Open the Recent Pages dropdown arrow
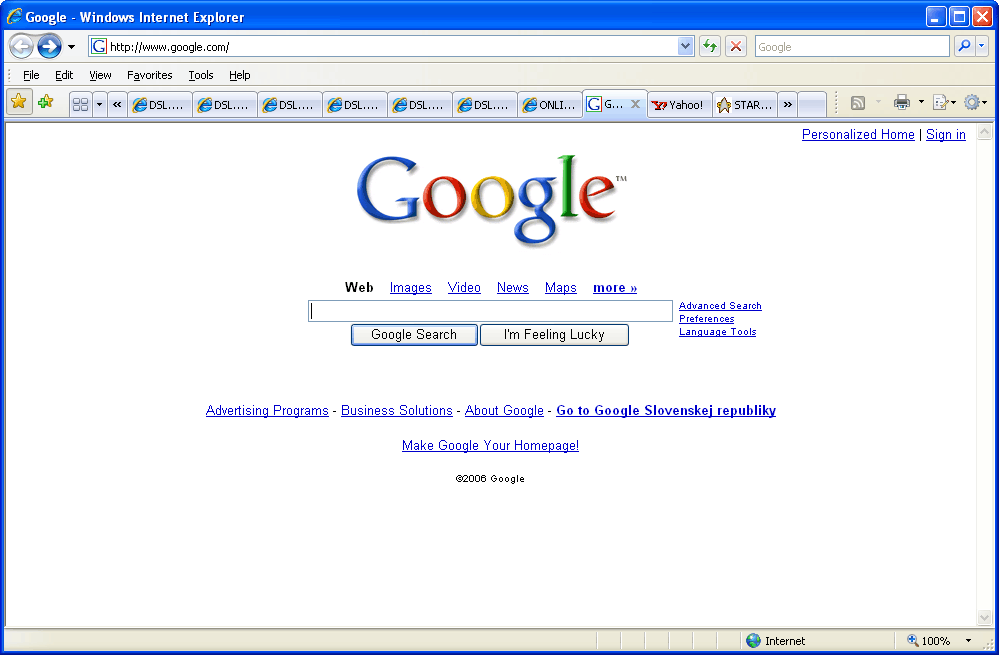This screenshot has width=999, height=655. 71,47
